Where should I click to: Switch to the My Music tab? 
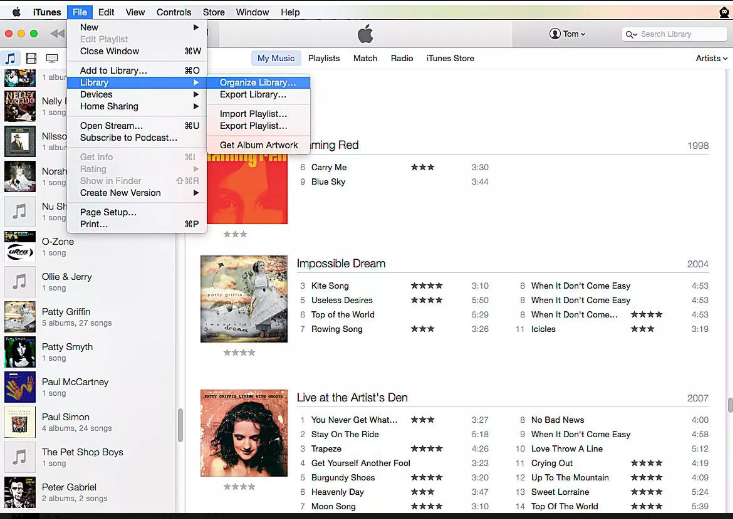tap(276, 58)
